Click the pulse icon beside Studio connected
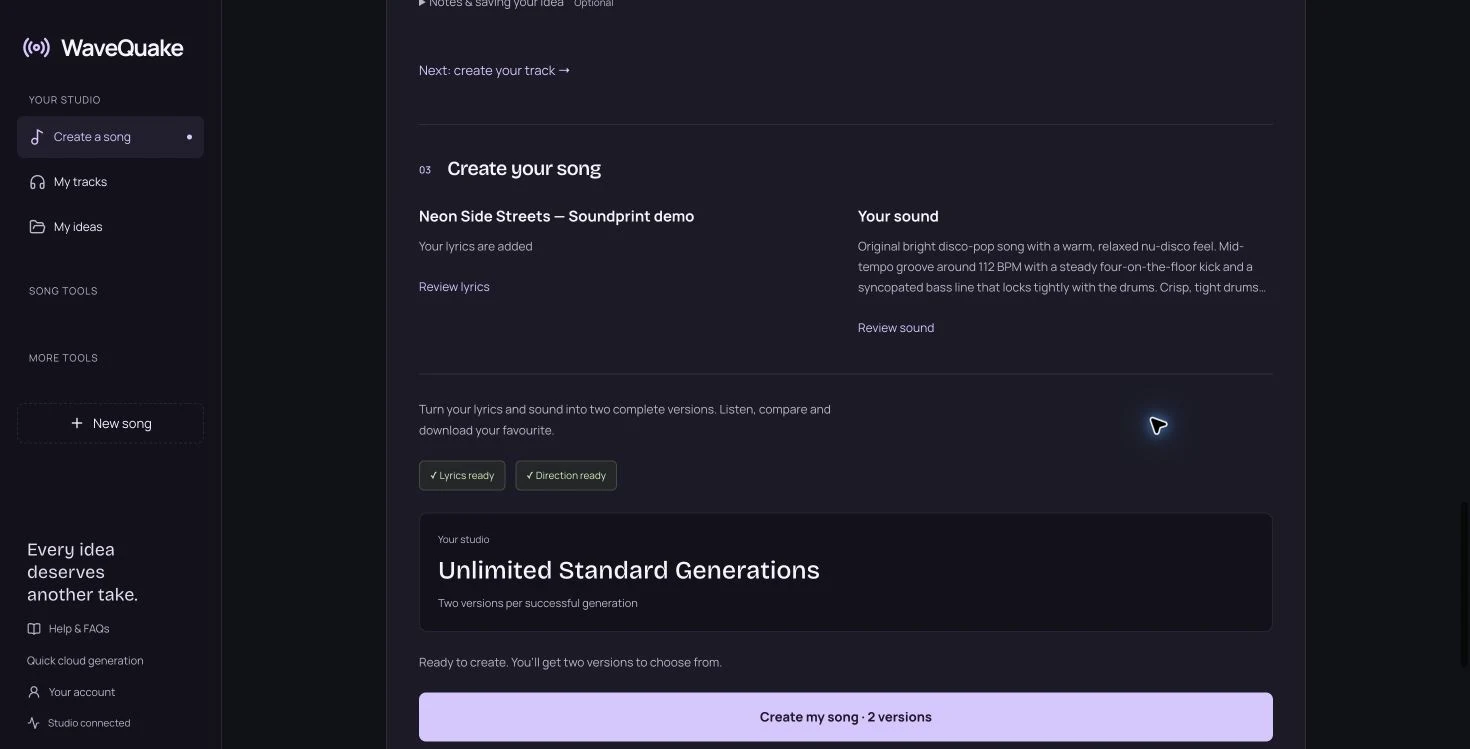Screen dimensions: 1470x749 [34, 723]
